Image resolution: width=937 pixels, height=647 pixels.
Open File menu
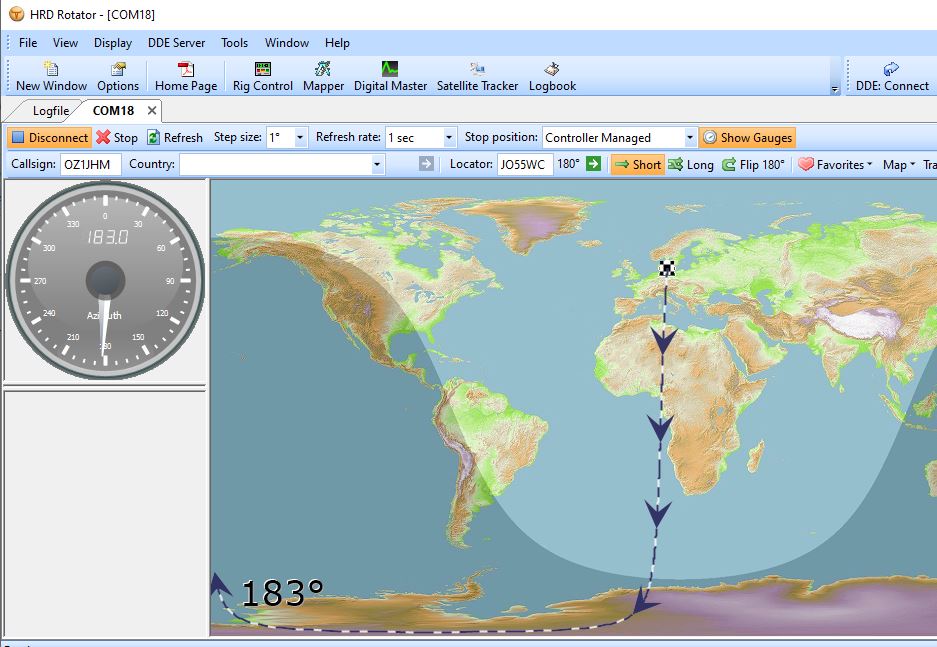(28, 42)
